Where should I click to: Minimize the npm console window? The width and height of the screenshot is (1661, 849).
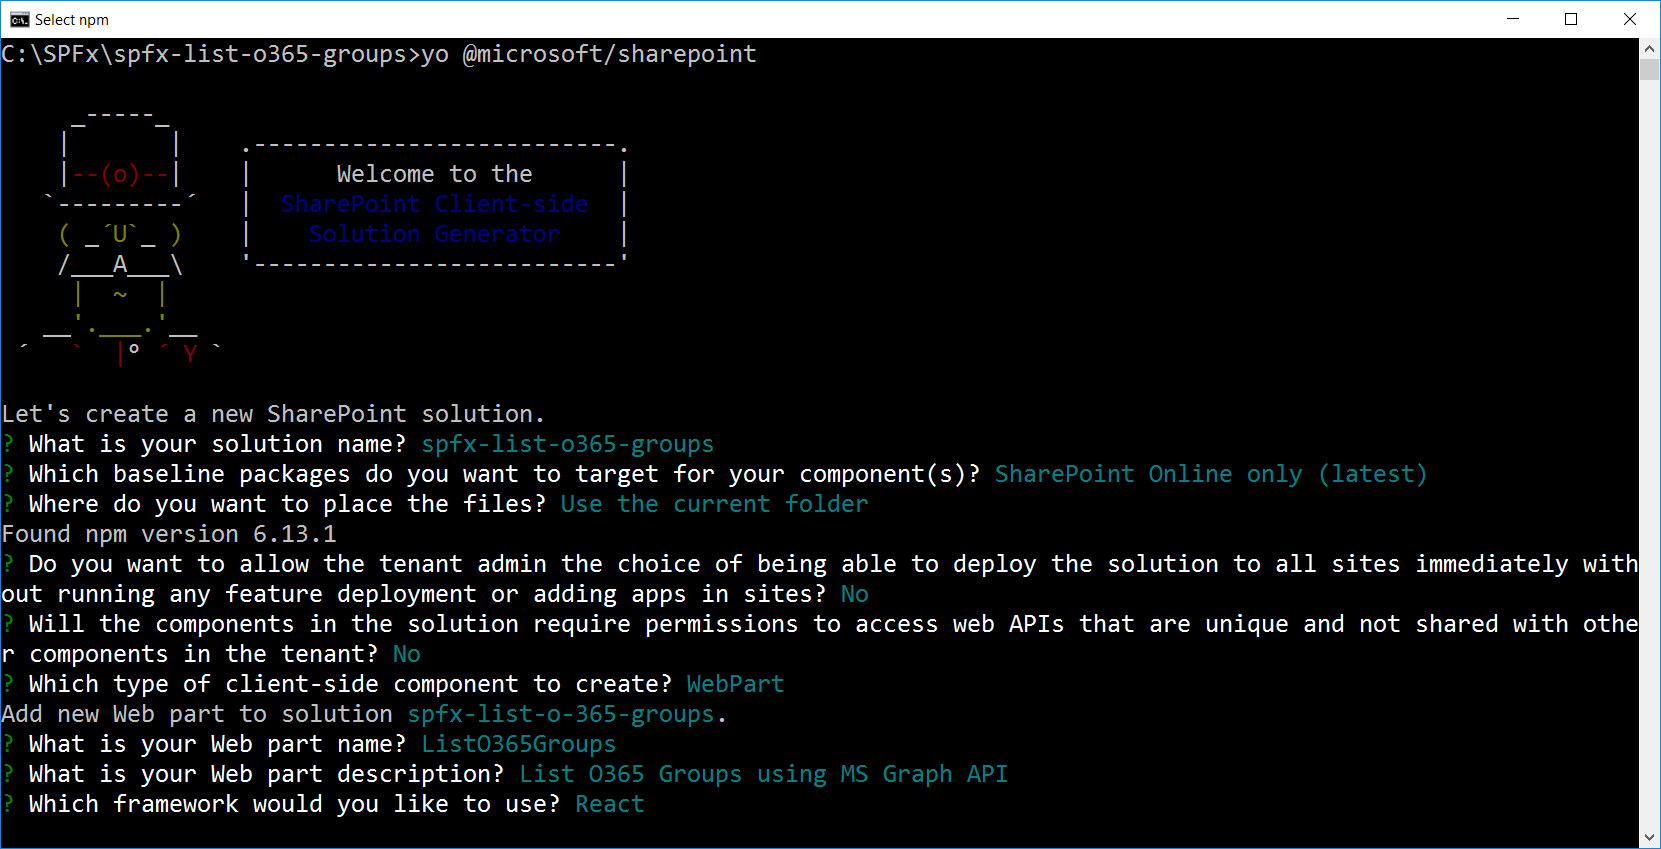click(x=1513, y=19)
